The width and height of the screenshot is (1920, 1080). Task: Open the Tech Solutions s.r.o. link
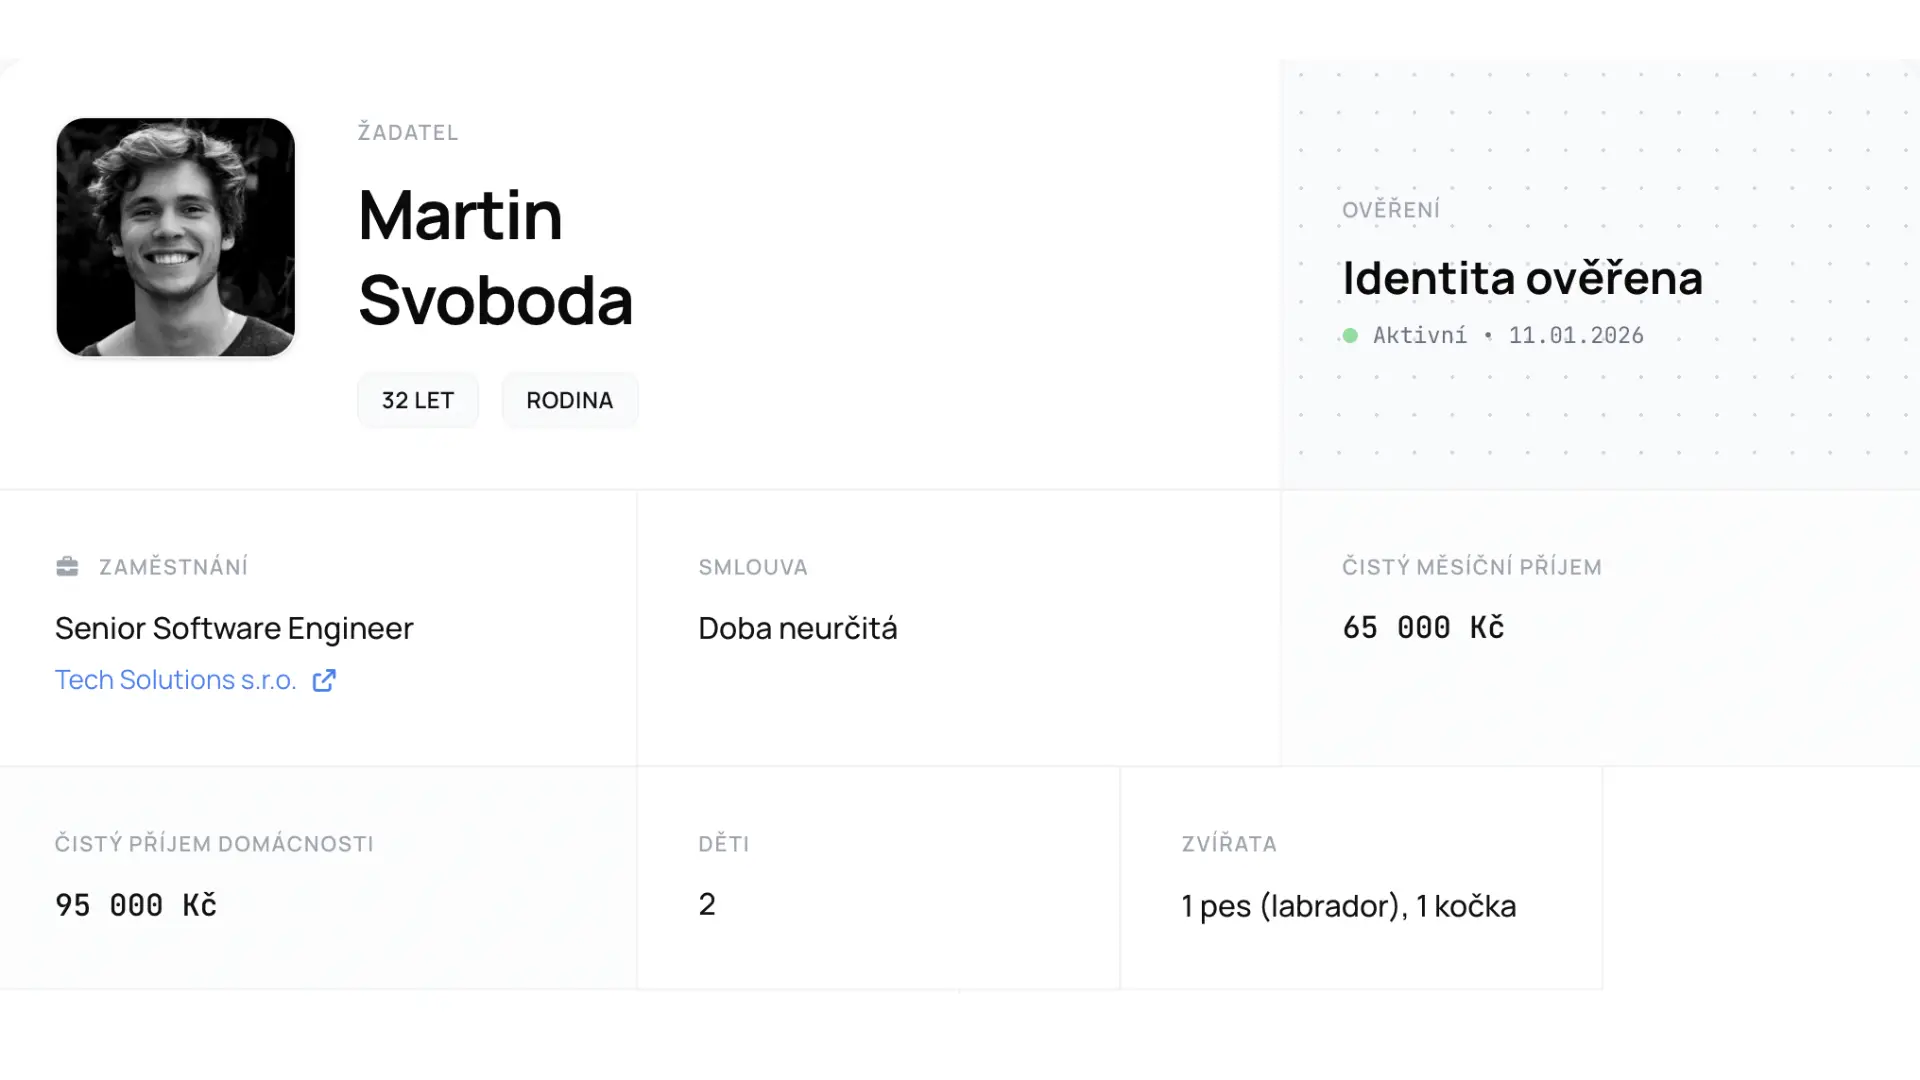pos(176,680)
